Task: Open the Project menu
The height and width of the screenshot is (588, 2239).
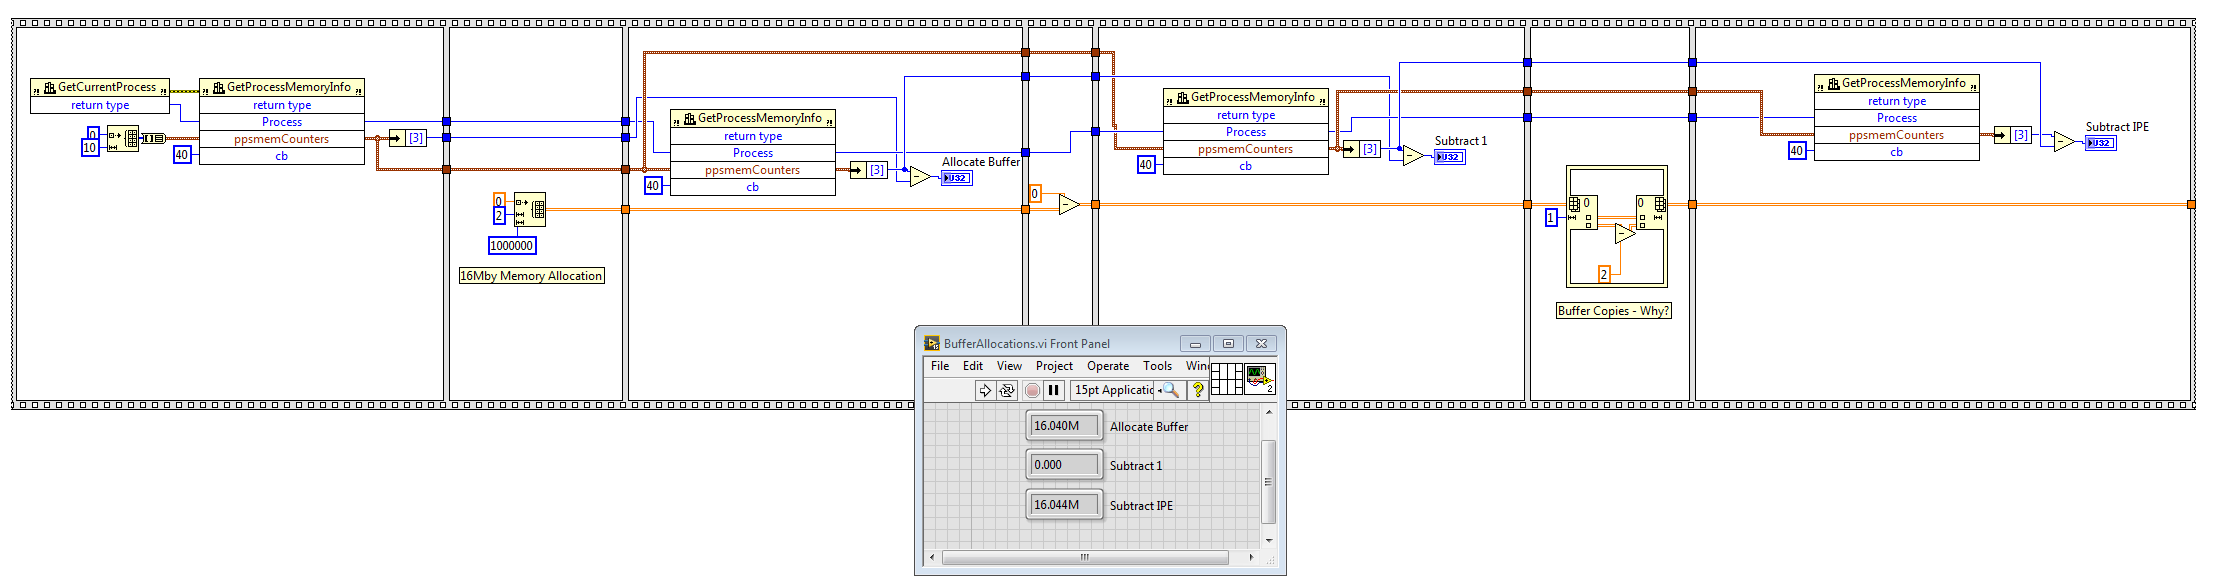Action: pyautogui.click(x=1054, y=366)
